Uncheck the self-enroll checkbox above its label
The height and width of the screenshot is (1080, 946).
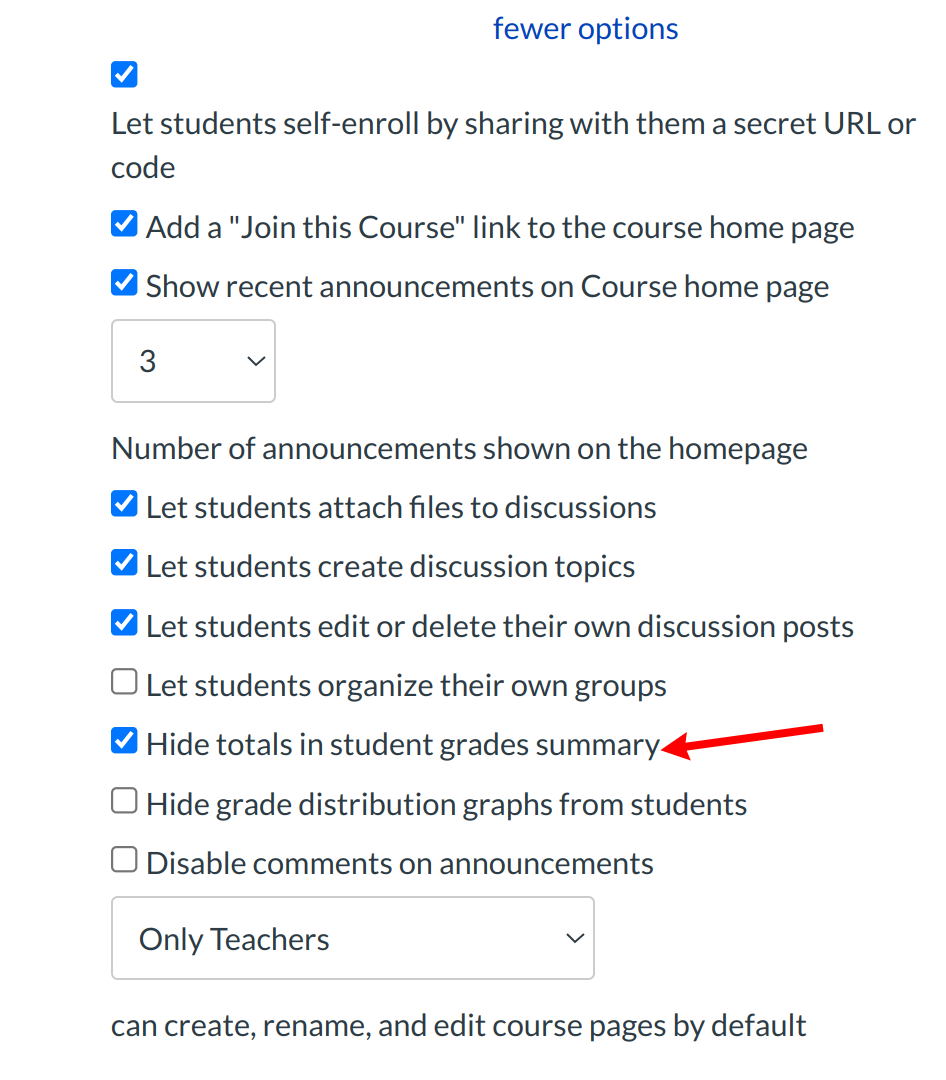pyautogui.click(x=124, y=75)
